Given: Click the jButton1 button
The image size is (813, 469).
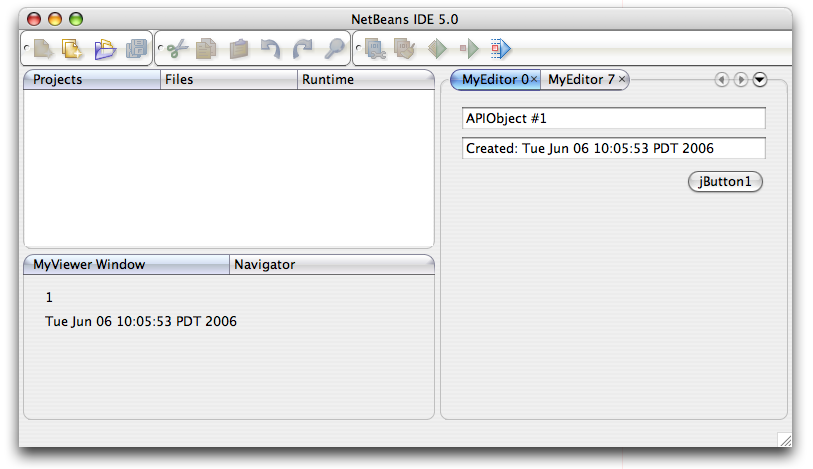Looking at the screenshot, I should (725, 182).
